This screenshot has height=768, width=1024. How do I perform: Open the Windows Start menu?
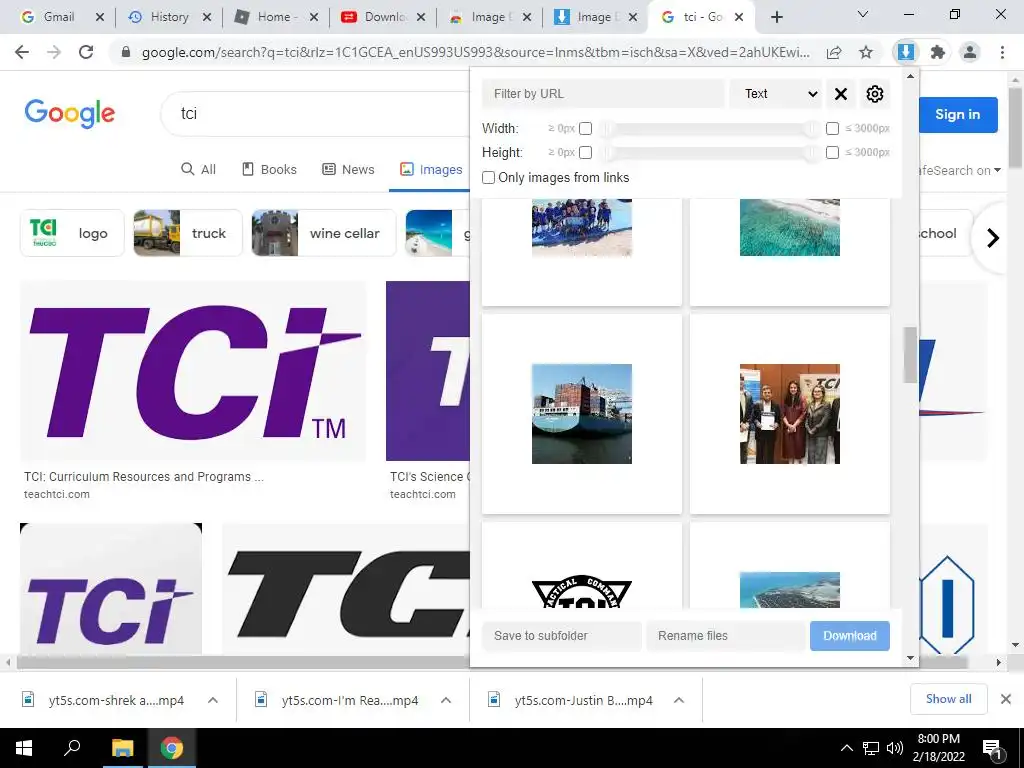click(24, 748)
